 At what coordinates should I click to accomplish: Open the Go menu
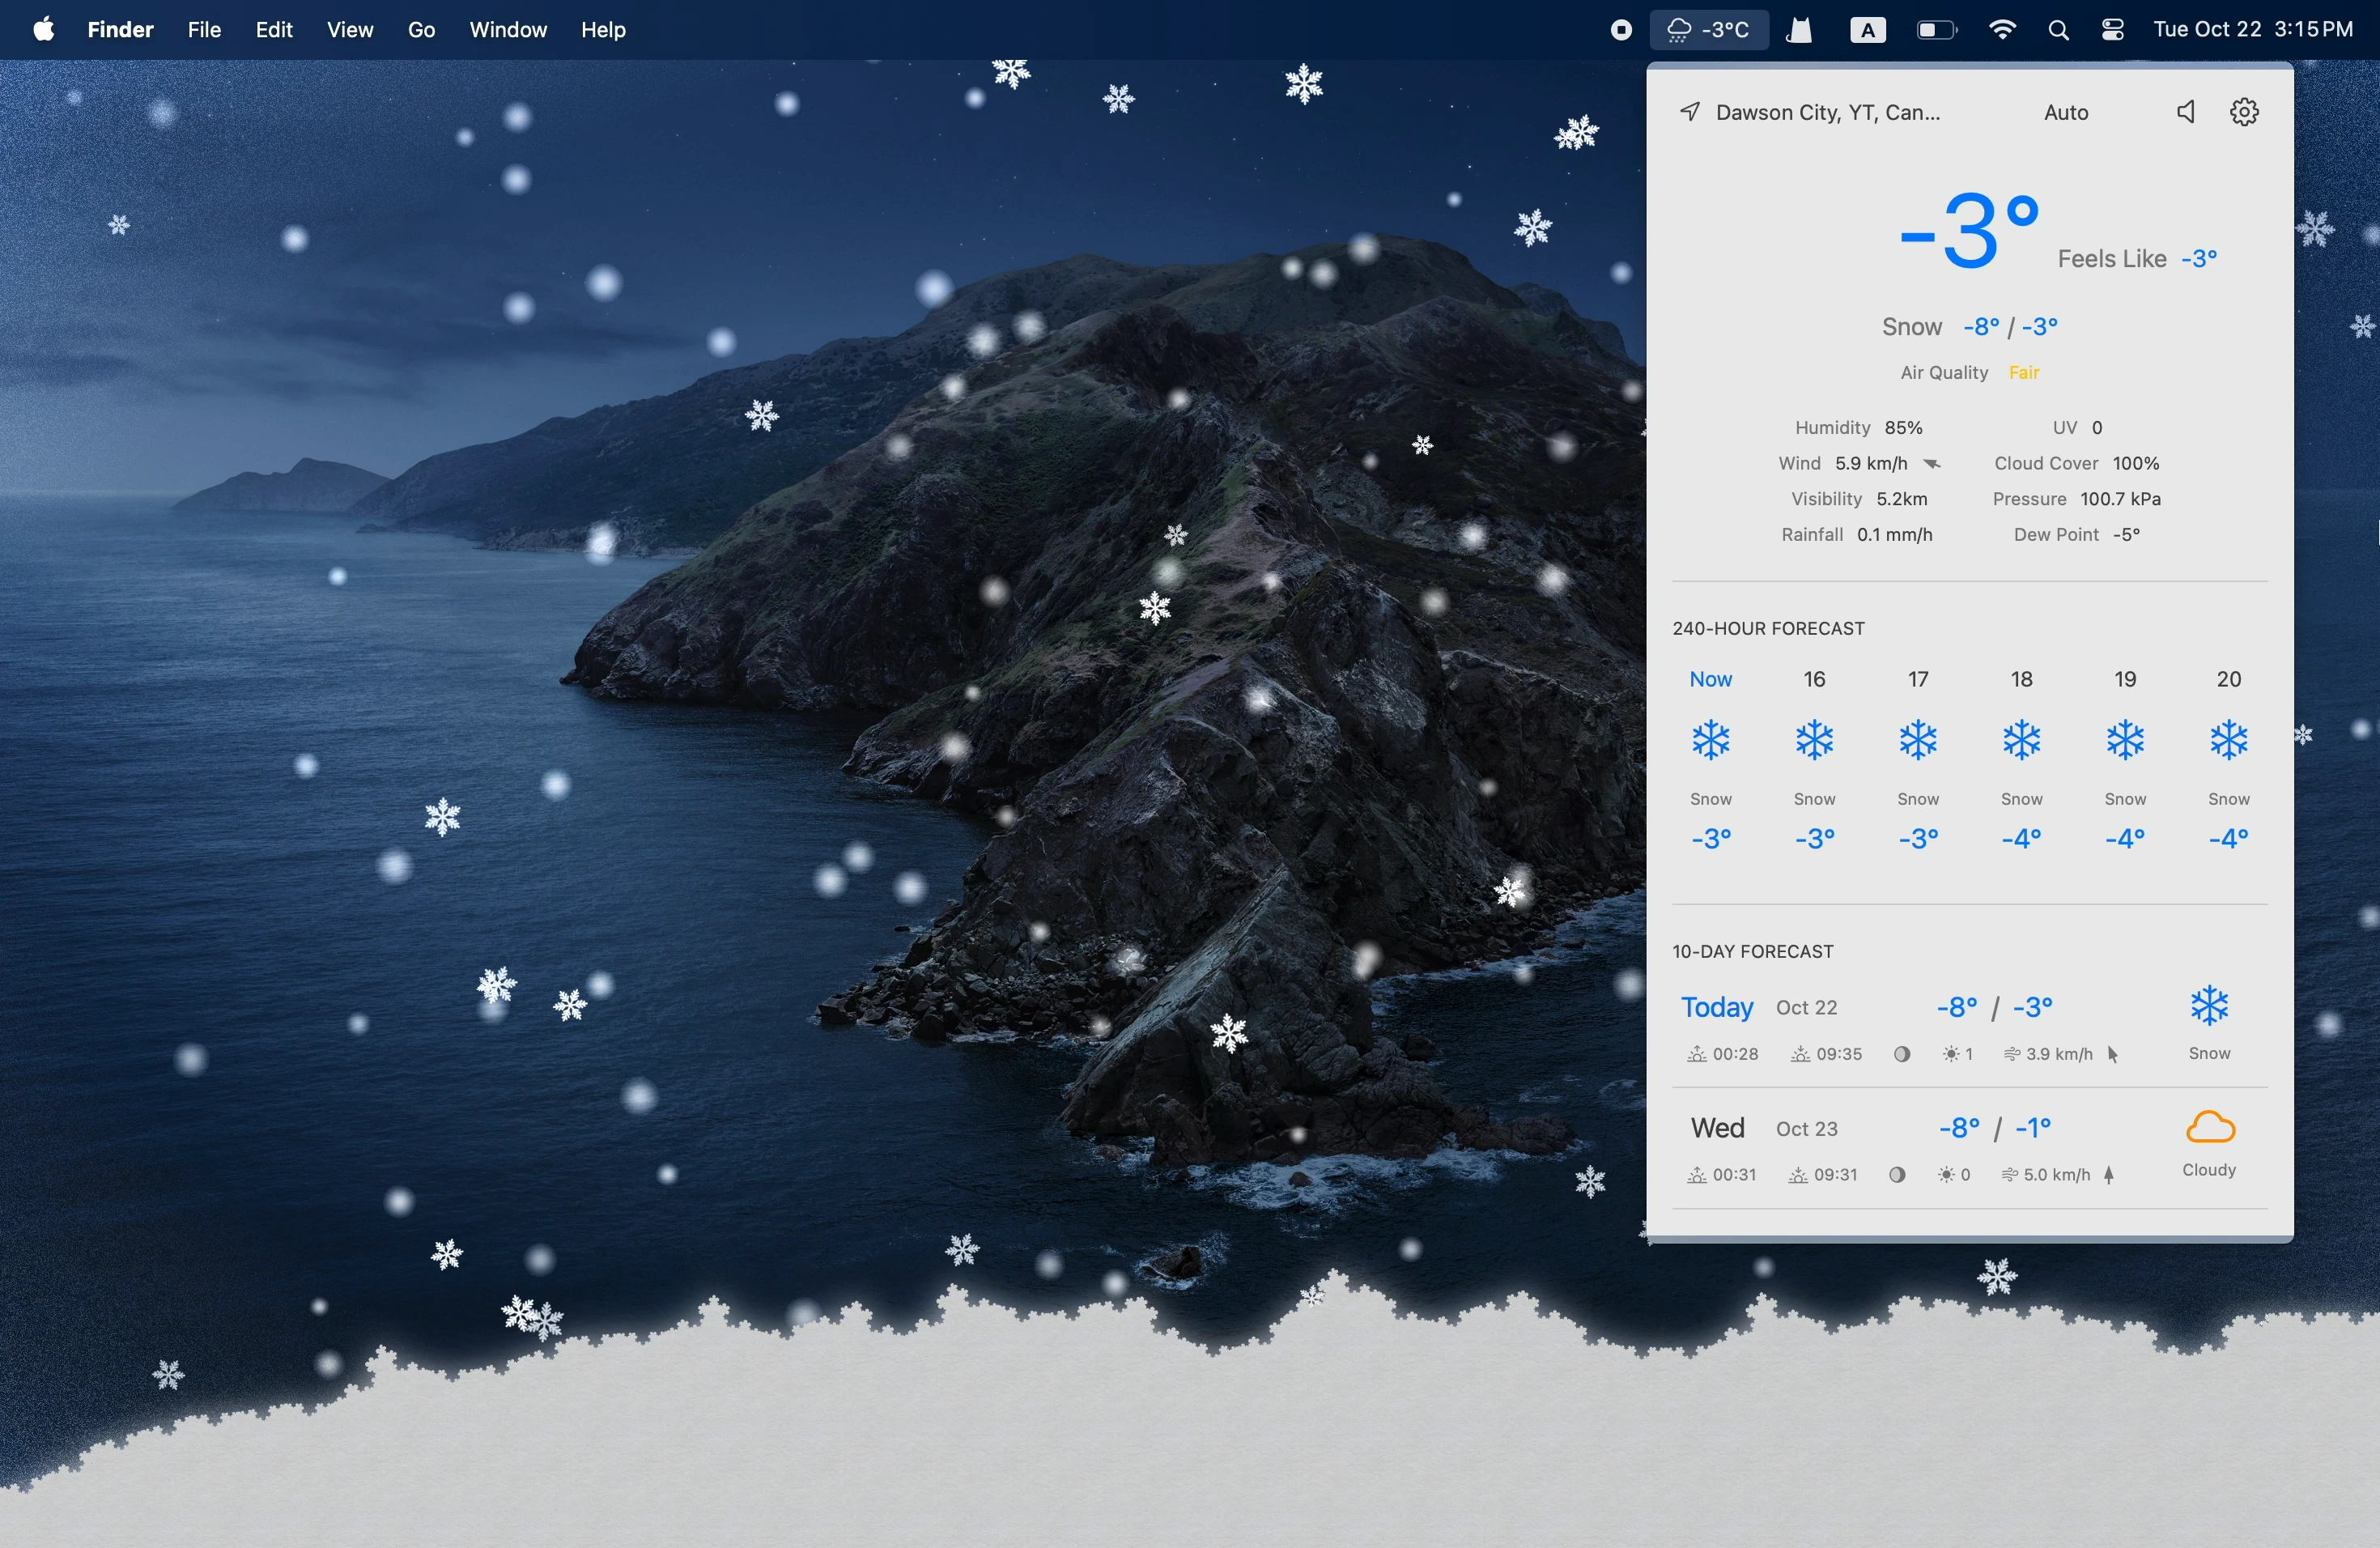[x=421, y=29]
